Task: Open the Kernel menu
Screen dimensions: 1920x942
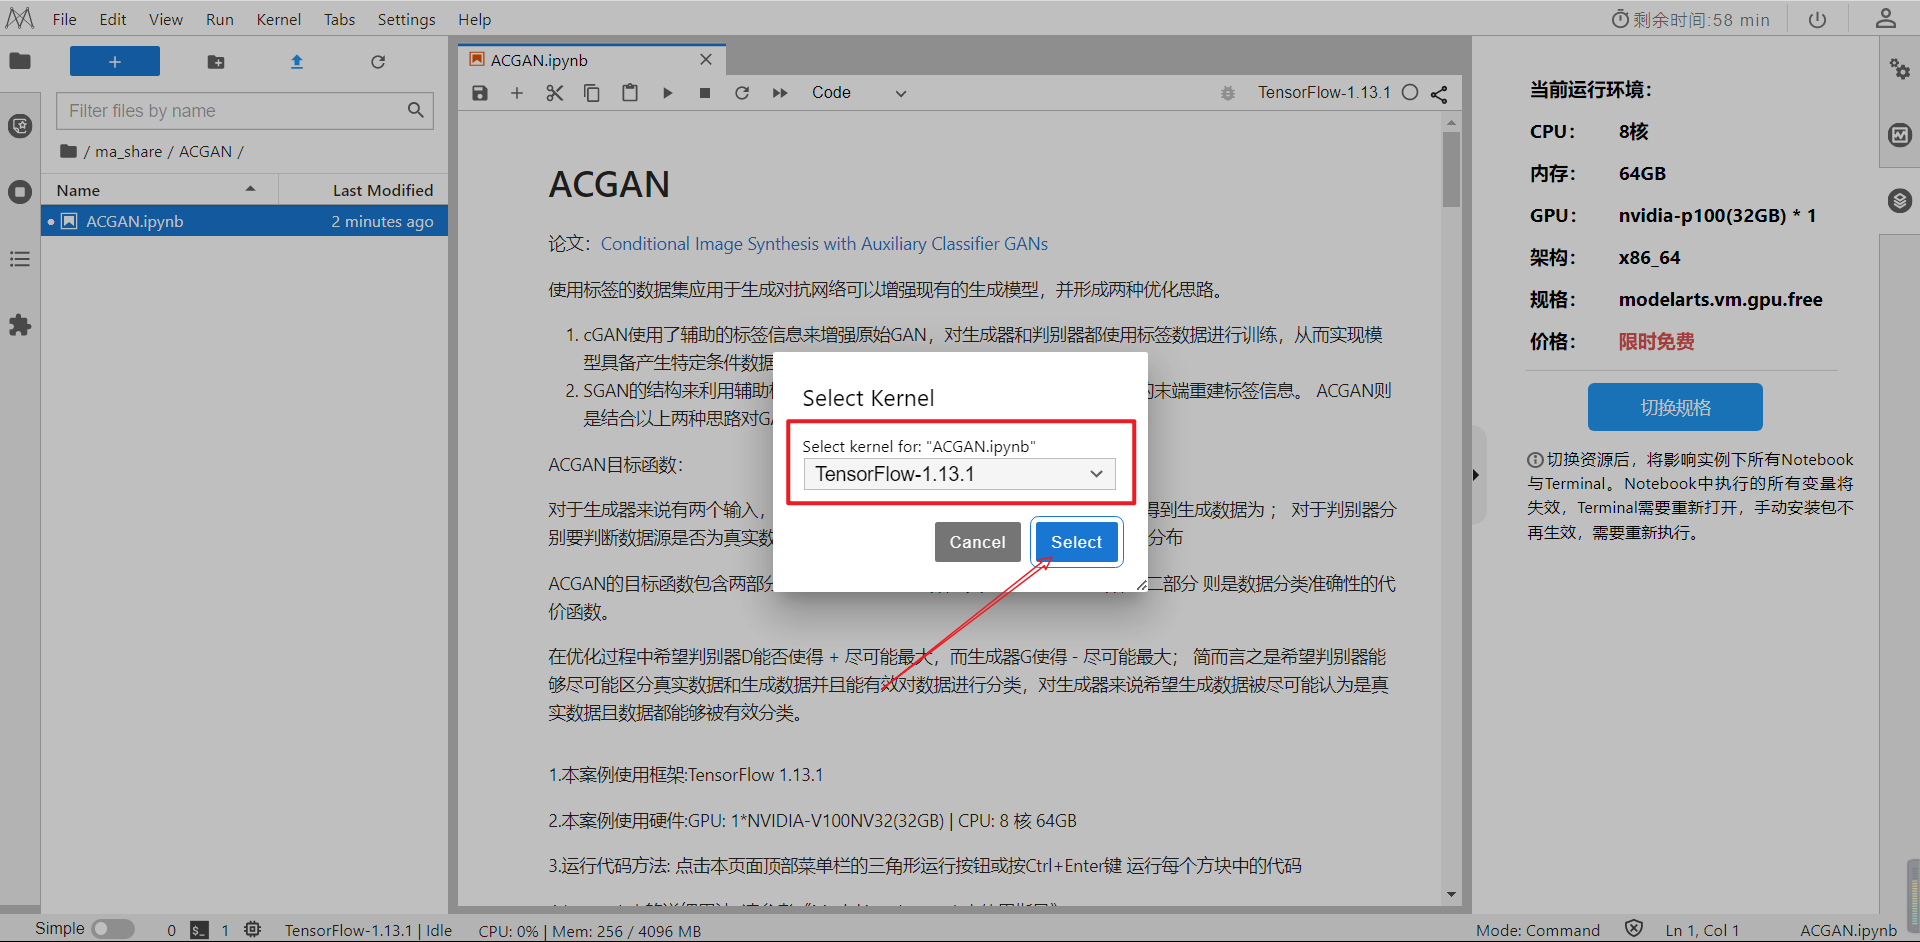Action: click(x=279, y=20)
